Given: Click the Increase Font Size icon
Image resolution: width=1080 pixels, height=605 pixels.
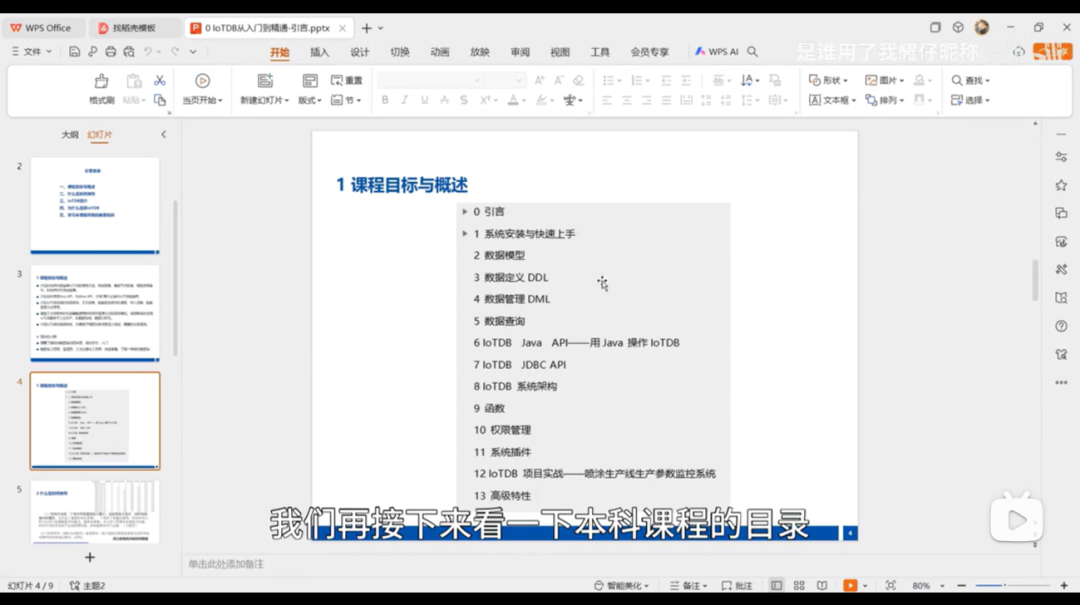Looking at the screenshot, I should (539, 81).
